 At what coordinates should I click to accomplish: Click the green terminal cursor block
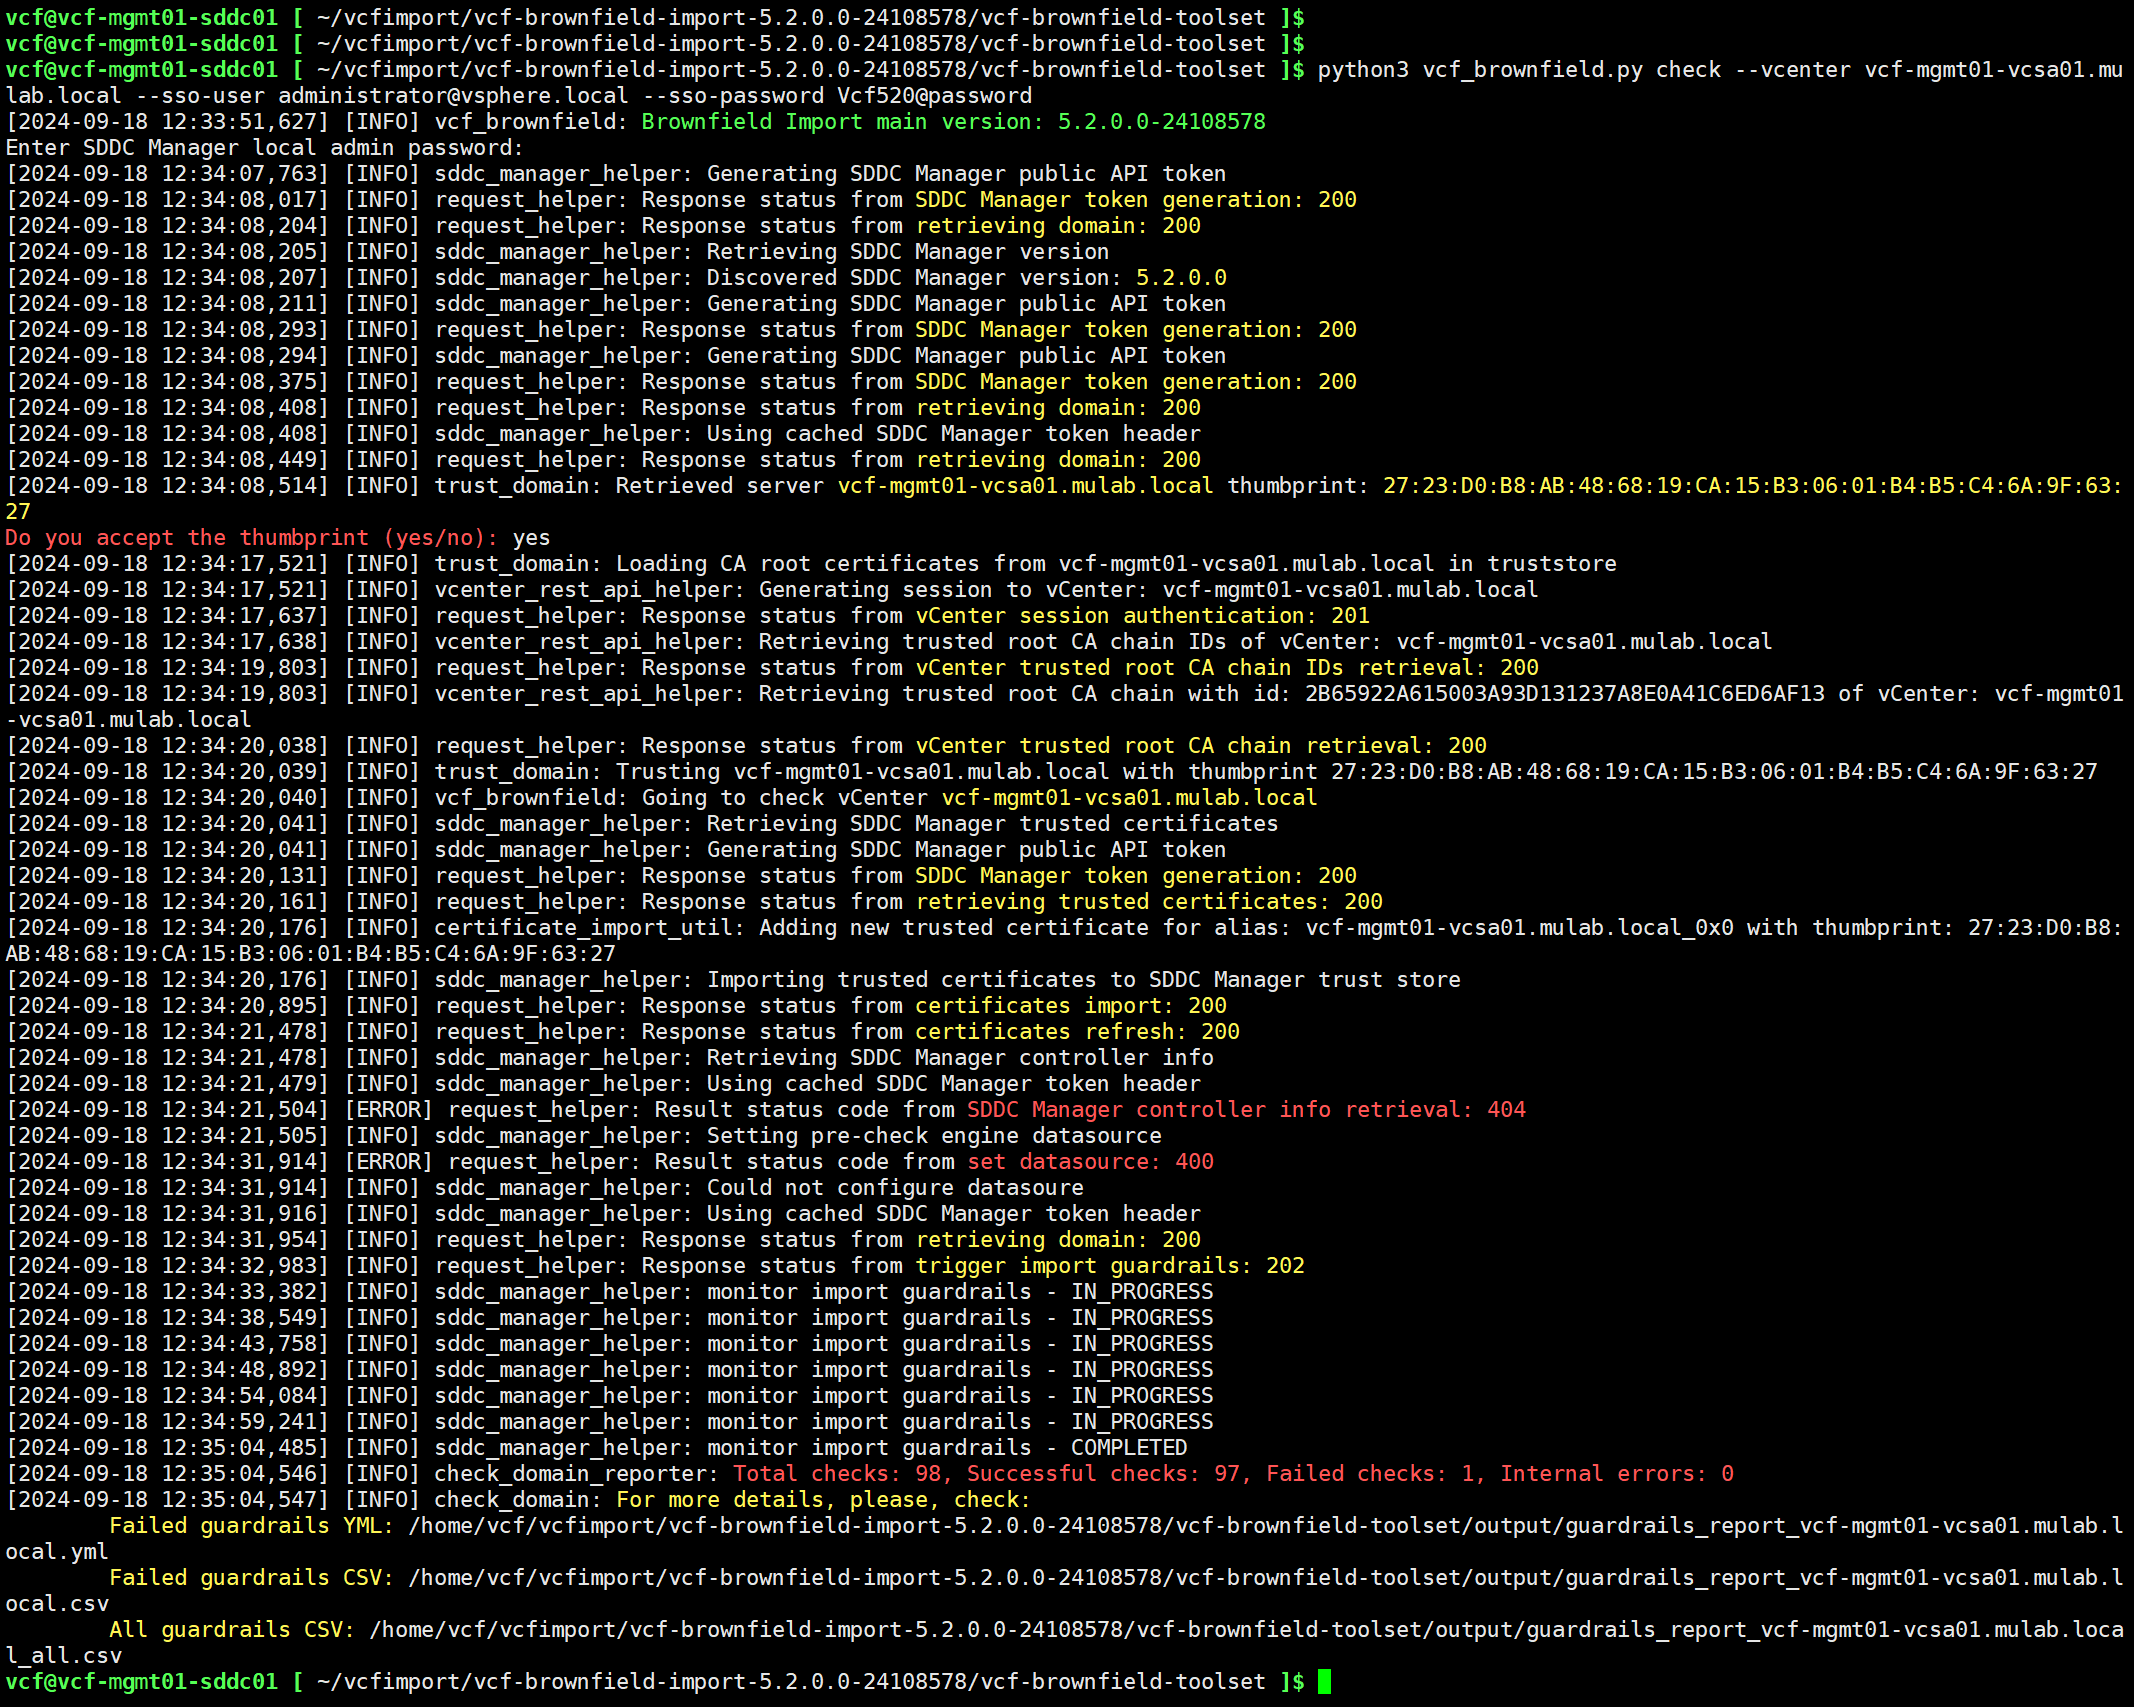click(x=1324, y=1682)
